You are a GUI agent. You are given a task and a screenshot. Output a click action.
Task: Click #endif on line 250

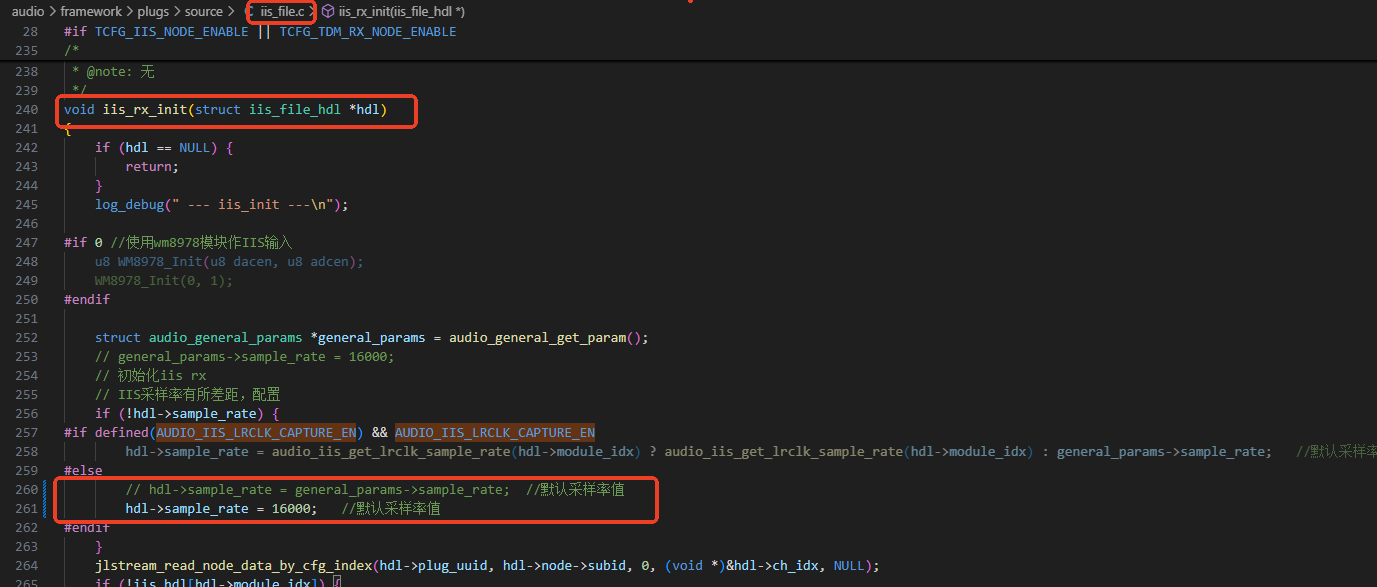[87, 300]
